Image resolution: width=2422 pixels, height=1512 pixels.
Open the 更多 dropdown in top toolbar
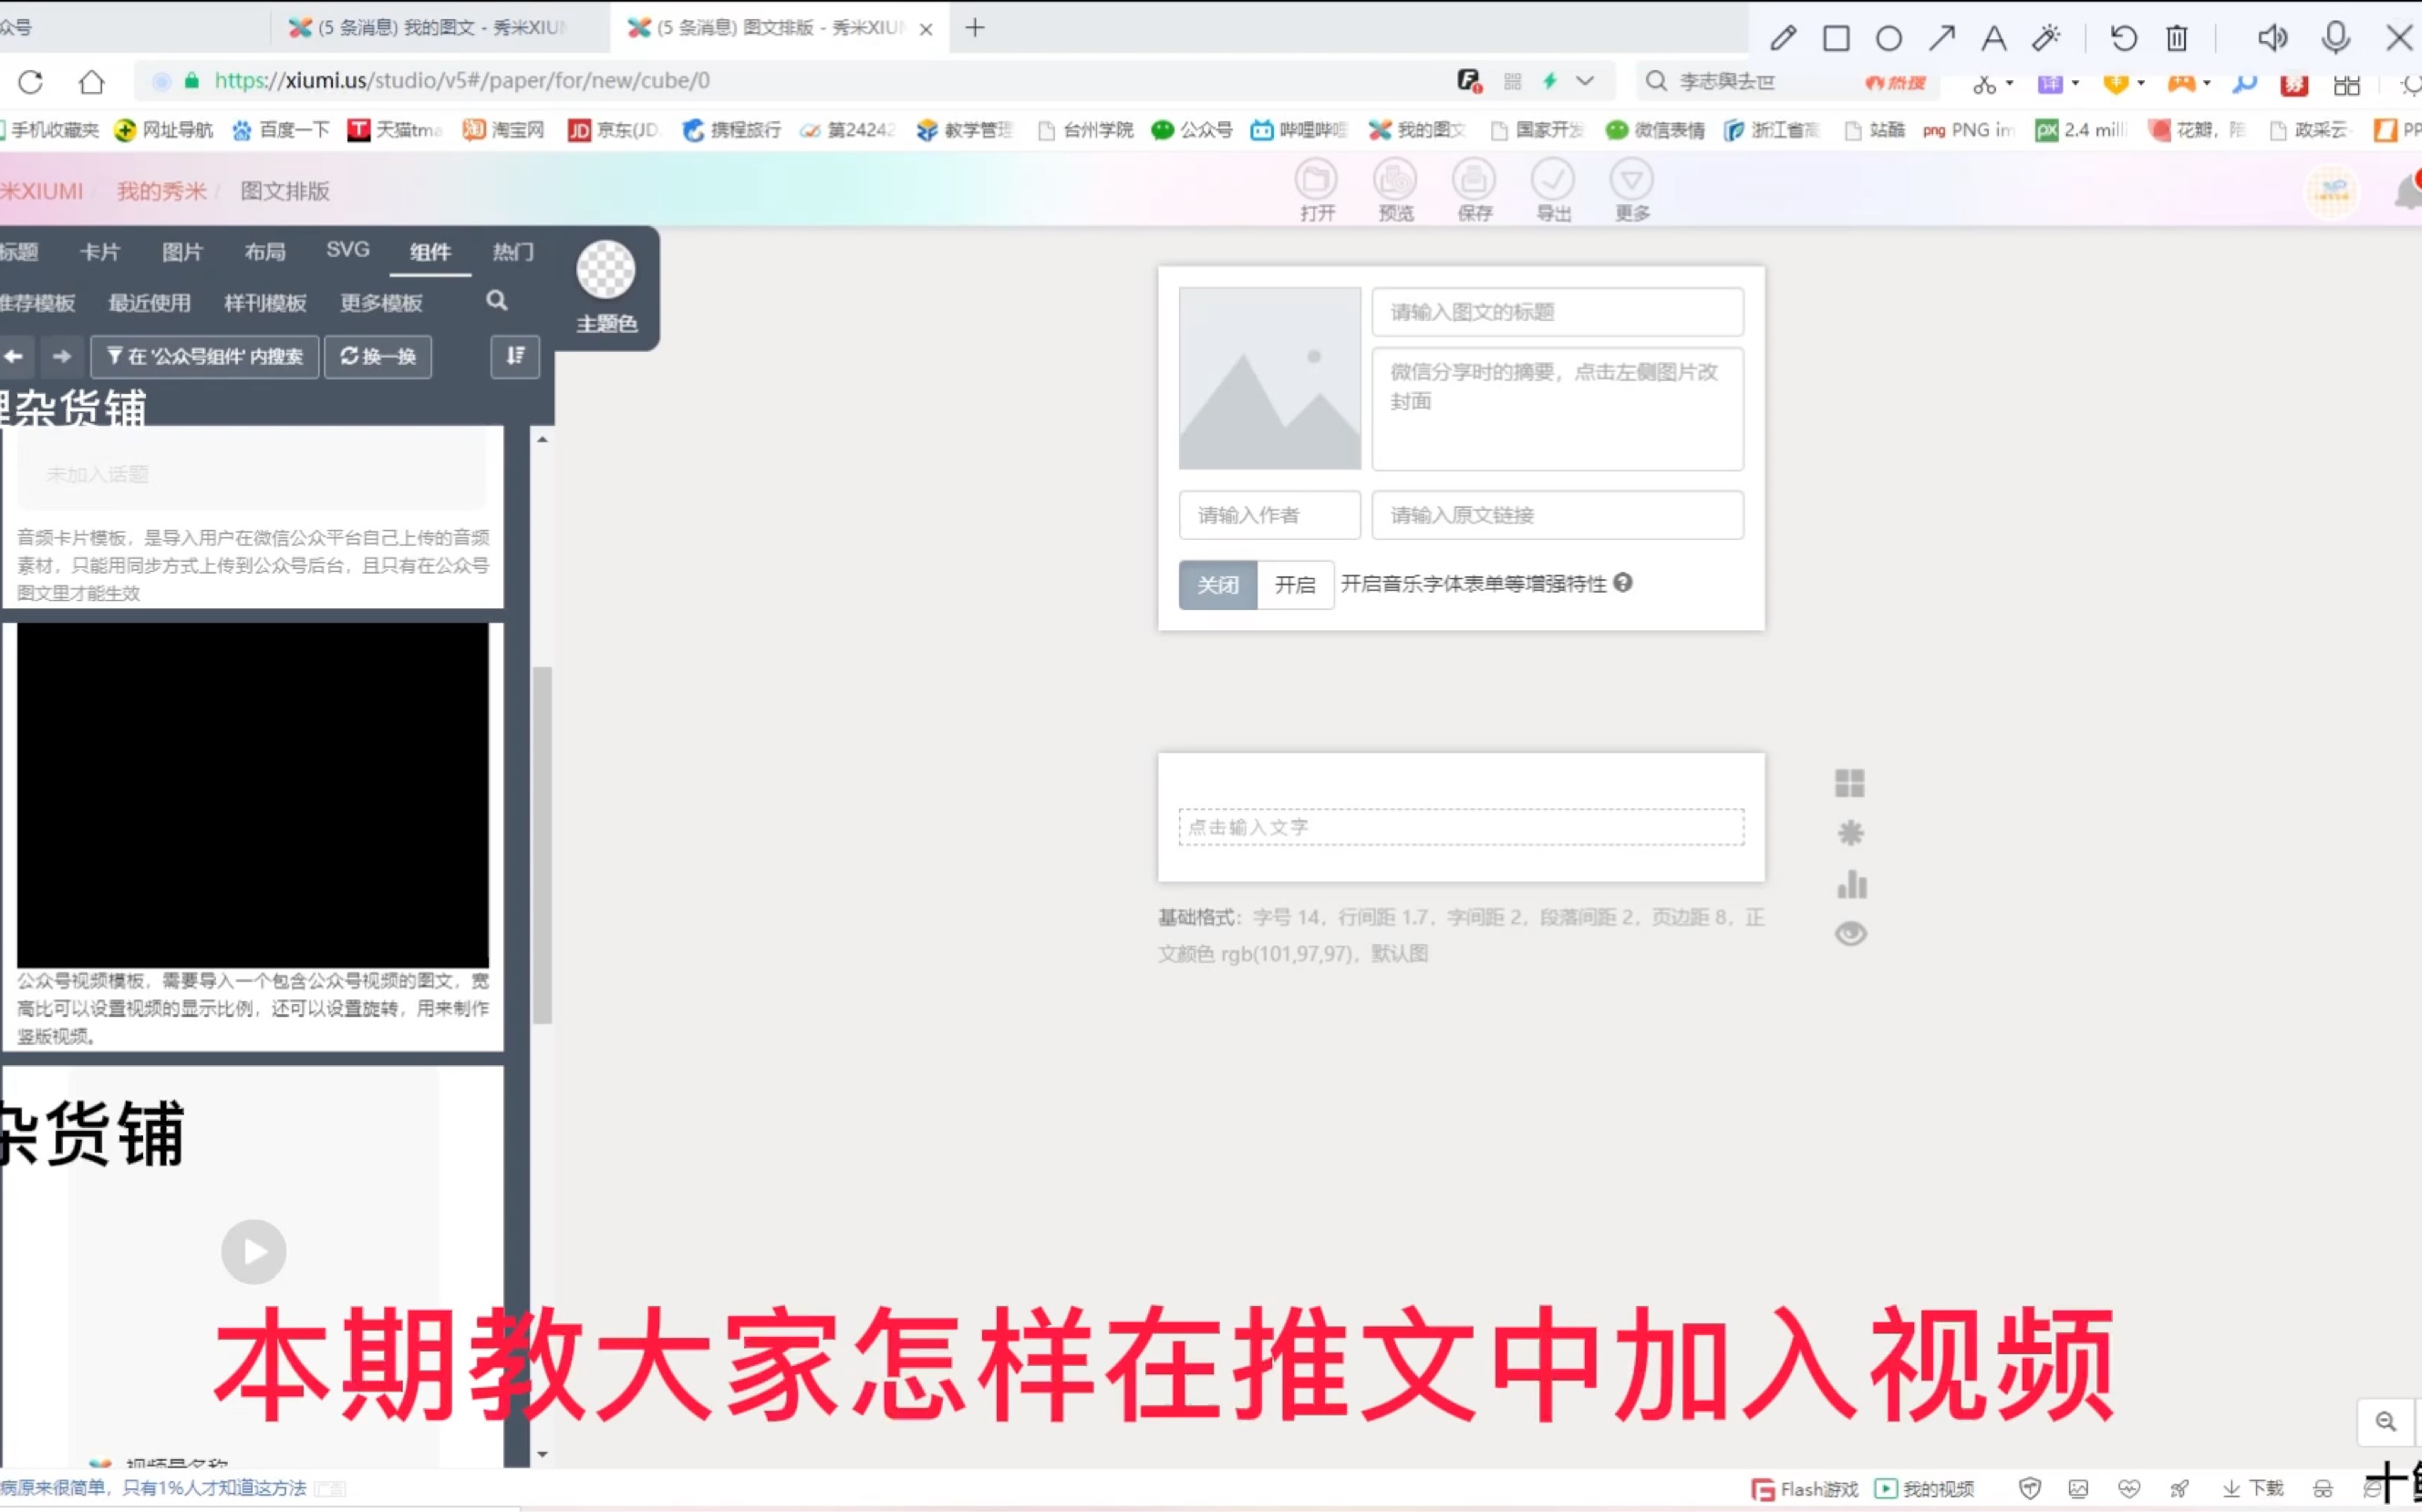click(1632, 180)
